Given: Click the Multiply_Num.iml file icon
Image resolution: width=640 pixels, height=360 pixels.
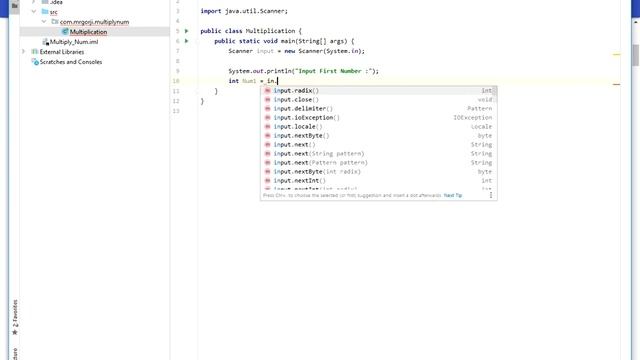Looking at the screenshot, I should pos(45,42).
